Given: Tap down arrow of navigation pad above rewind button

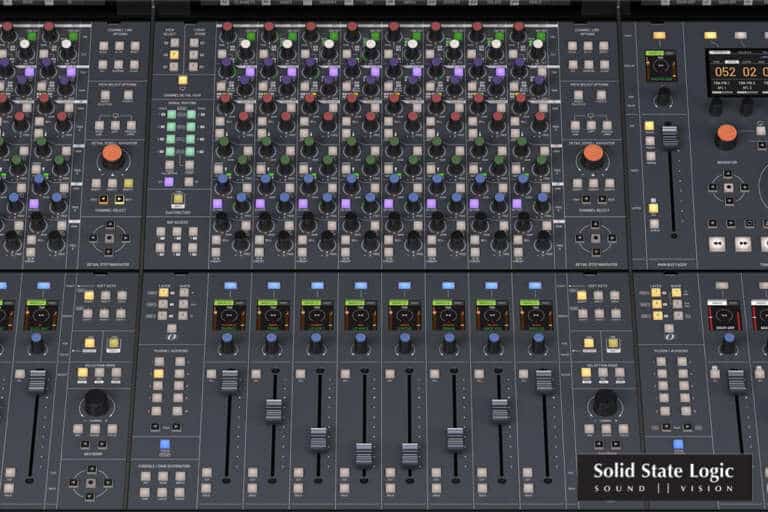Looking at the screenshot, I should pyautogui.click(x=729, y=200).
